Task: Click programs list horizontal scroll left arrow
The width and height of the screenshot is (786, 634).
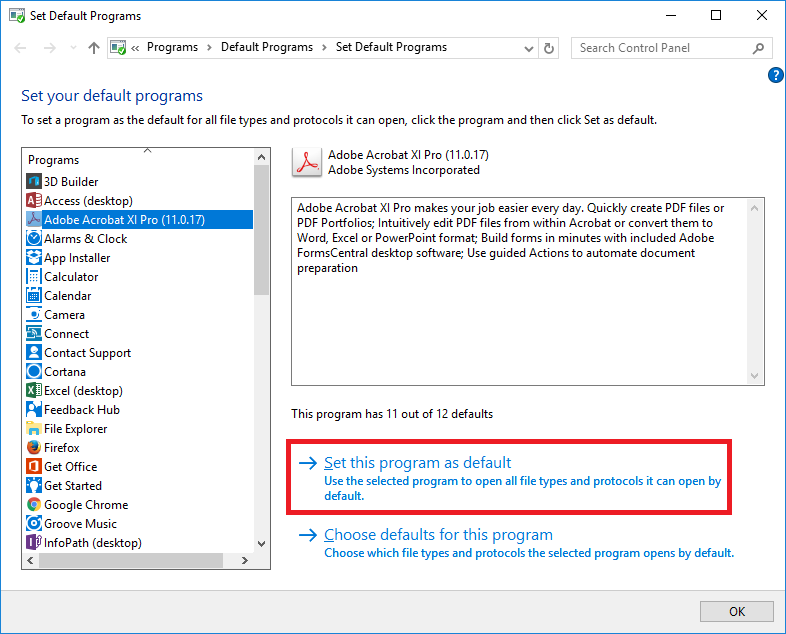Action: point(30,560)
